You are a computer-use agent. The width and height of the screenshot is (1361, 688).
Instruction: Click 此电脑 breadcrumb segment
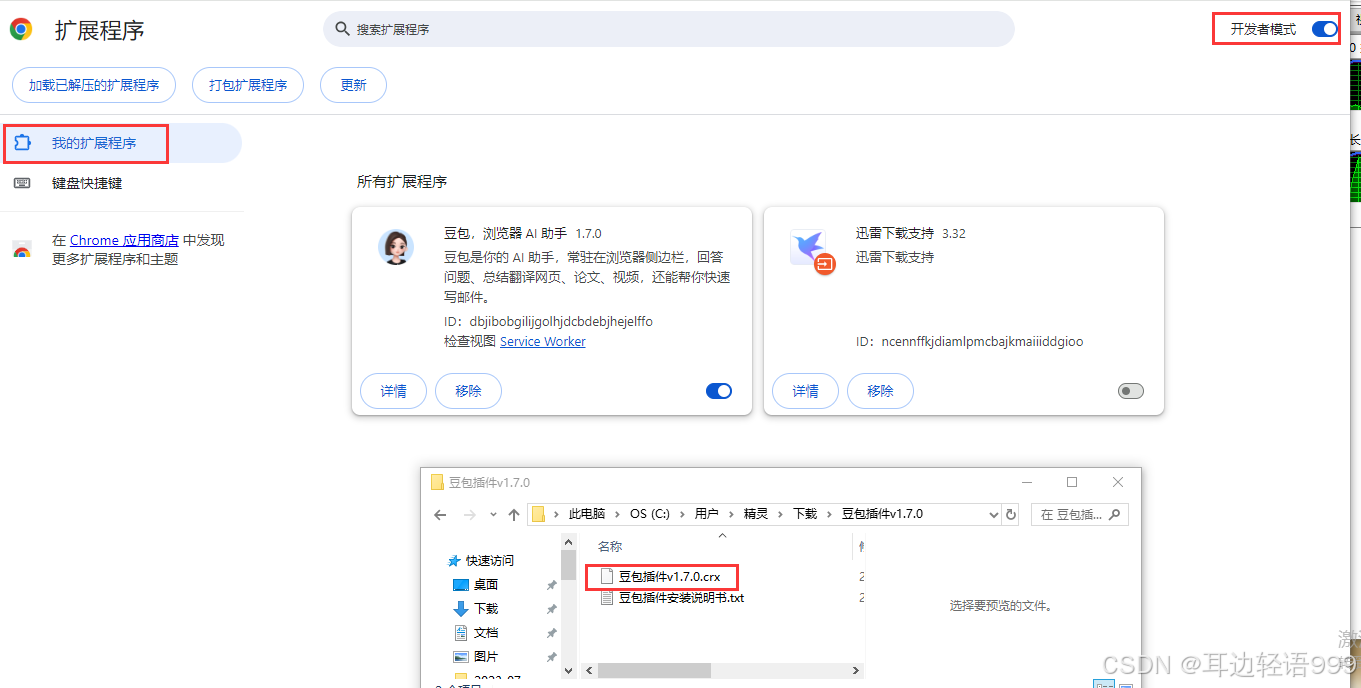click(587, 514)
